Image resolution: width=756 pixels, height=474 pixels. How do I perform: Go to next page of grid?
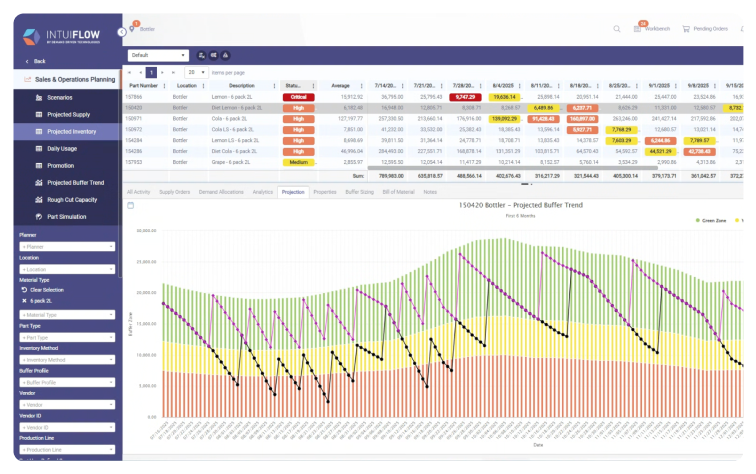tap(162, 72)
